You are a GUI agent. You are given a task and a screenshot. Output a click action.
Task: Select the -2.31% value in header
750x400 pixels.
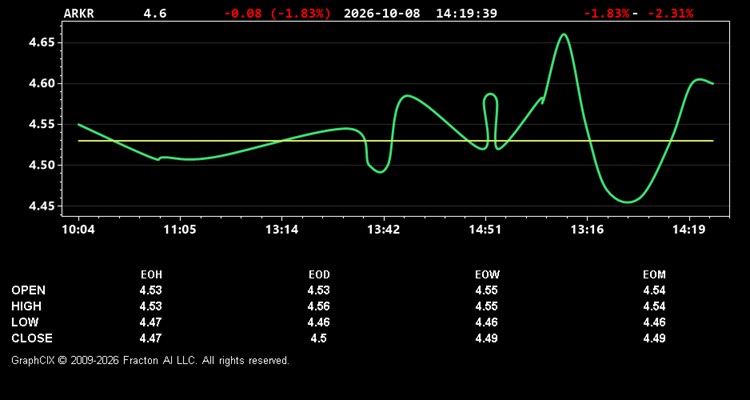point(670,13)
